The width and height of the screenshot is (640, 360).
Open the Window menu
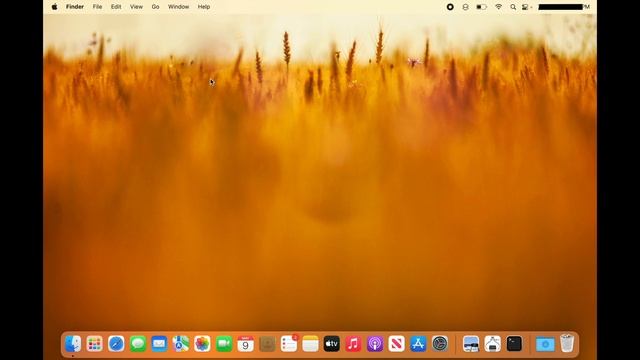[178, 7]
